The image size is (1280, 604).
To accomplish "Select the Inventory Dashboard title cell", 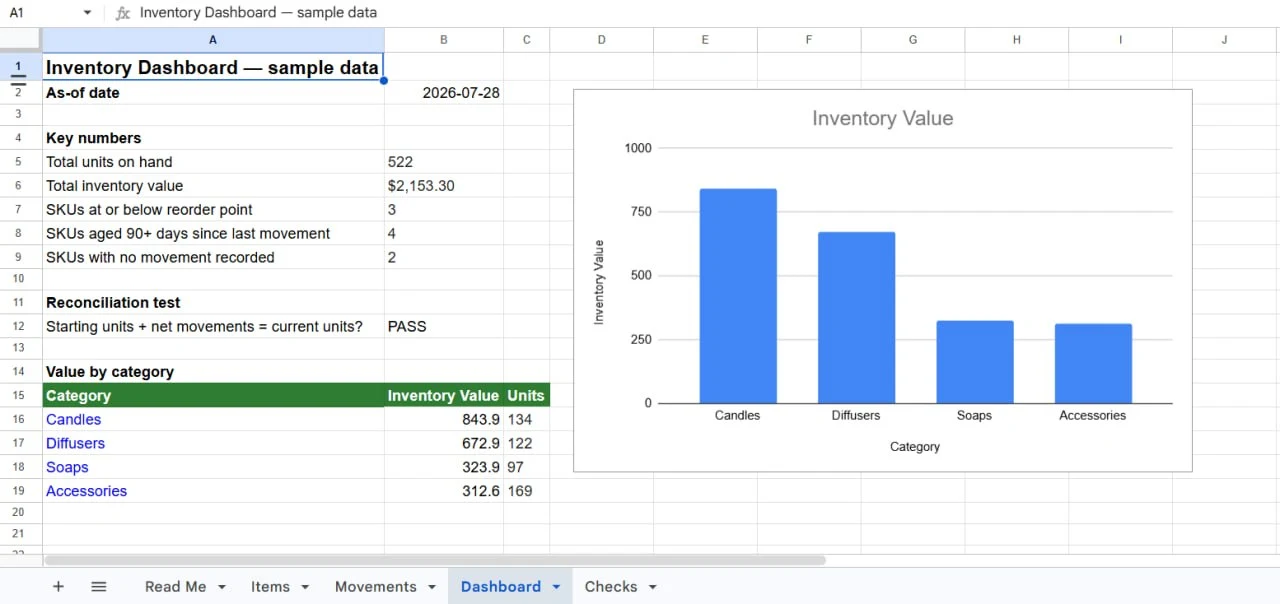I will pyautogui.click(x=213, y=67).
